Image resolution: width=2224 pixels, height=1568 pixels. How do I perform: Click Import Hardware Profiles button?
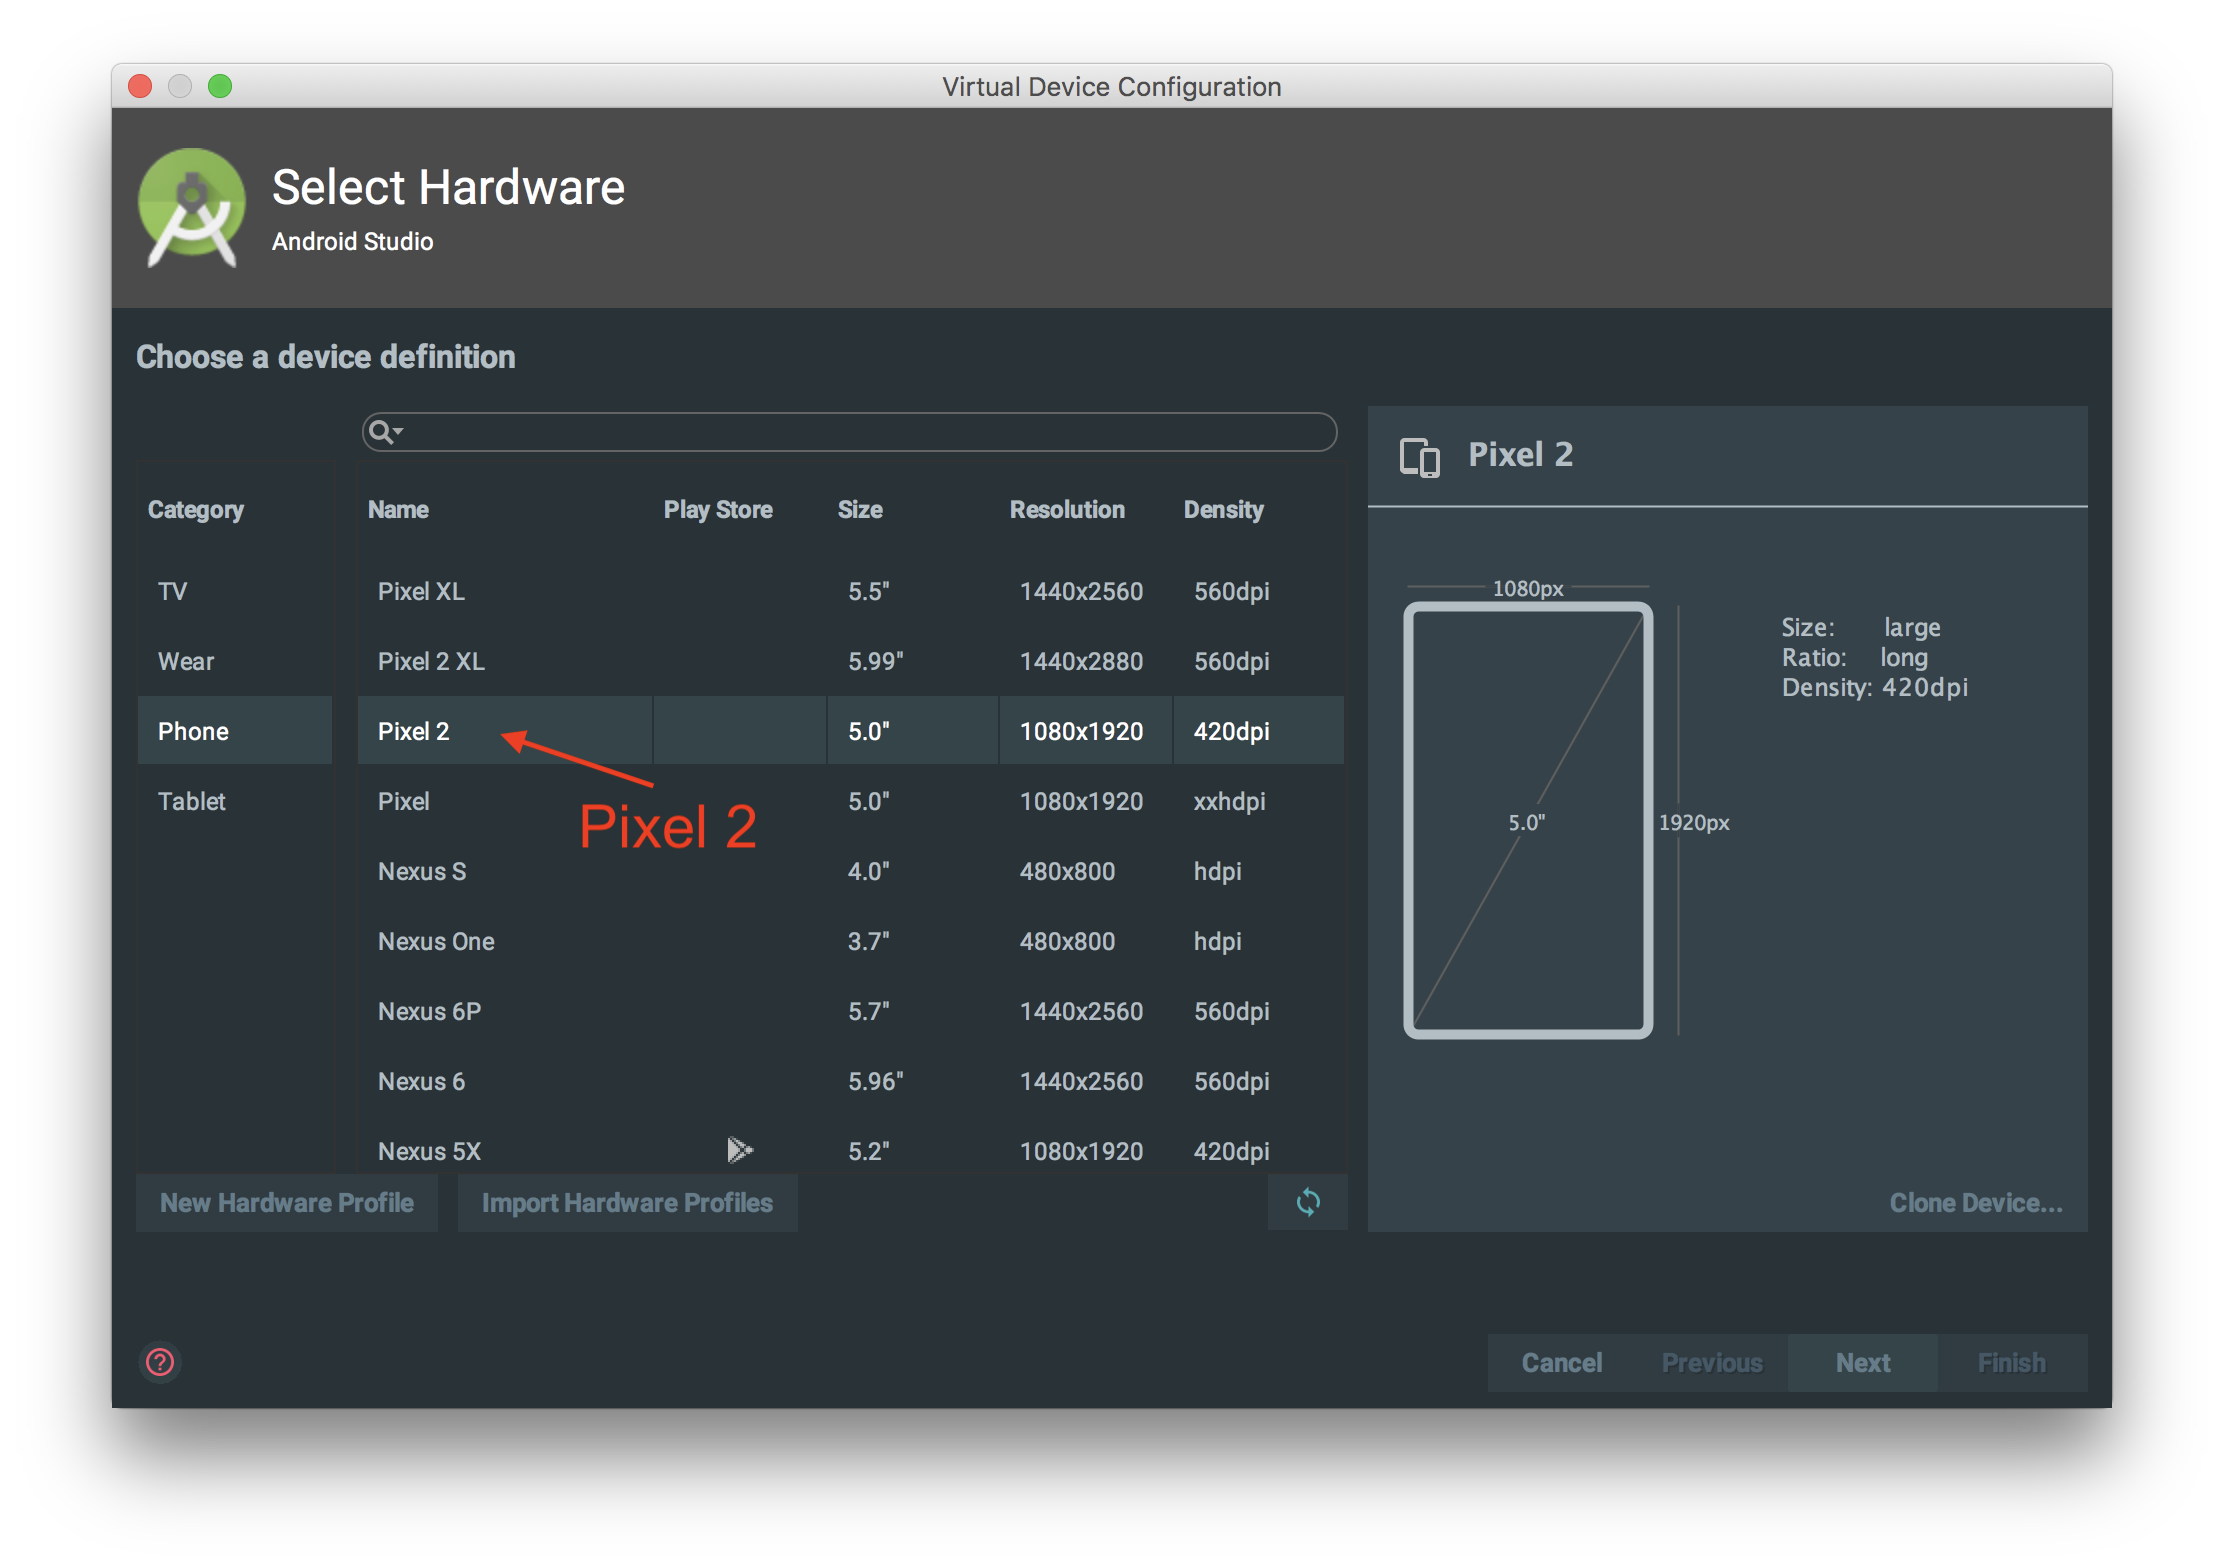[x=627, y=1202]
